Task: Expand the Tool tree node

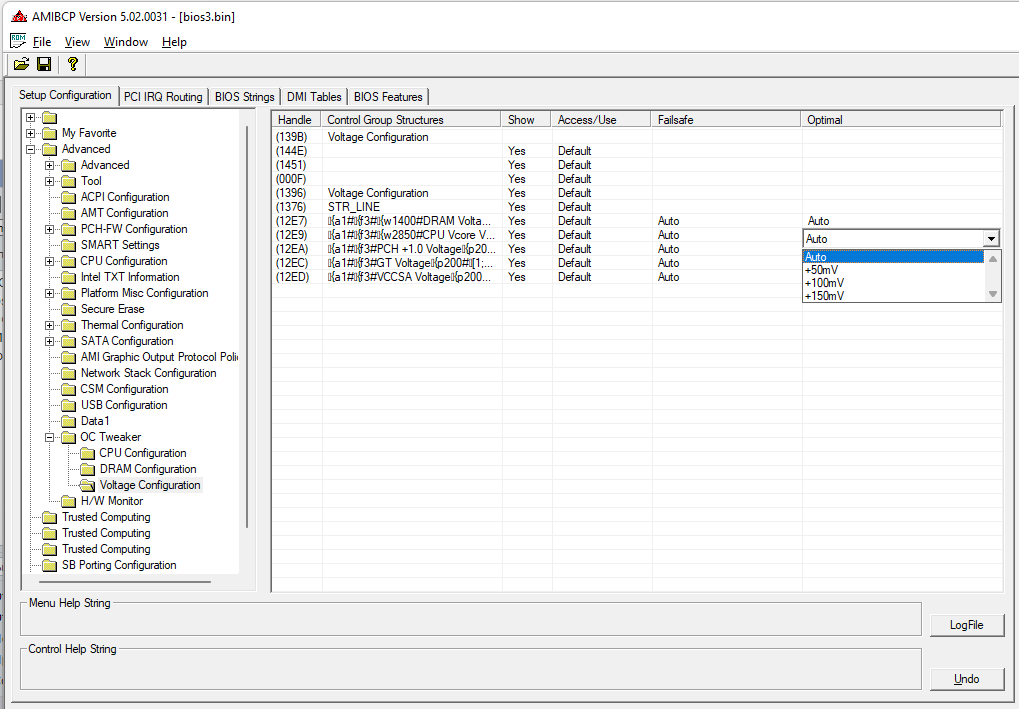Action: click(x=49, y=181)
